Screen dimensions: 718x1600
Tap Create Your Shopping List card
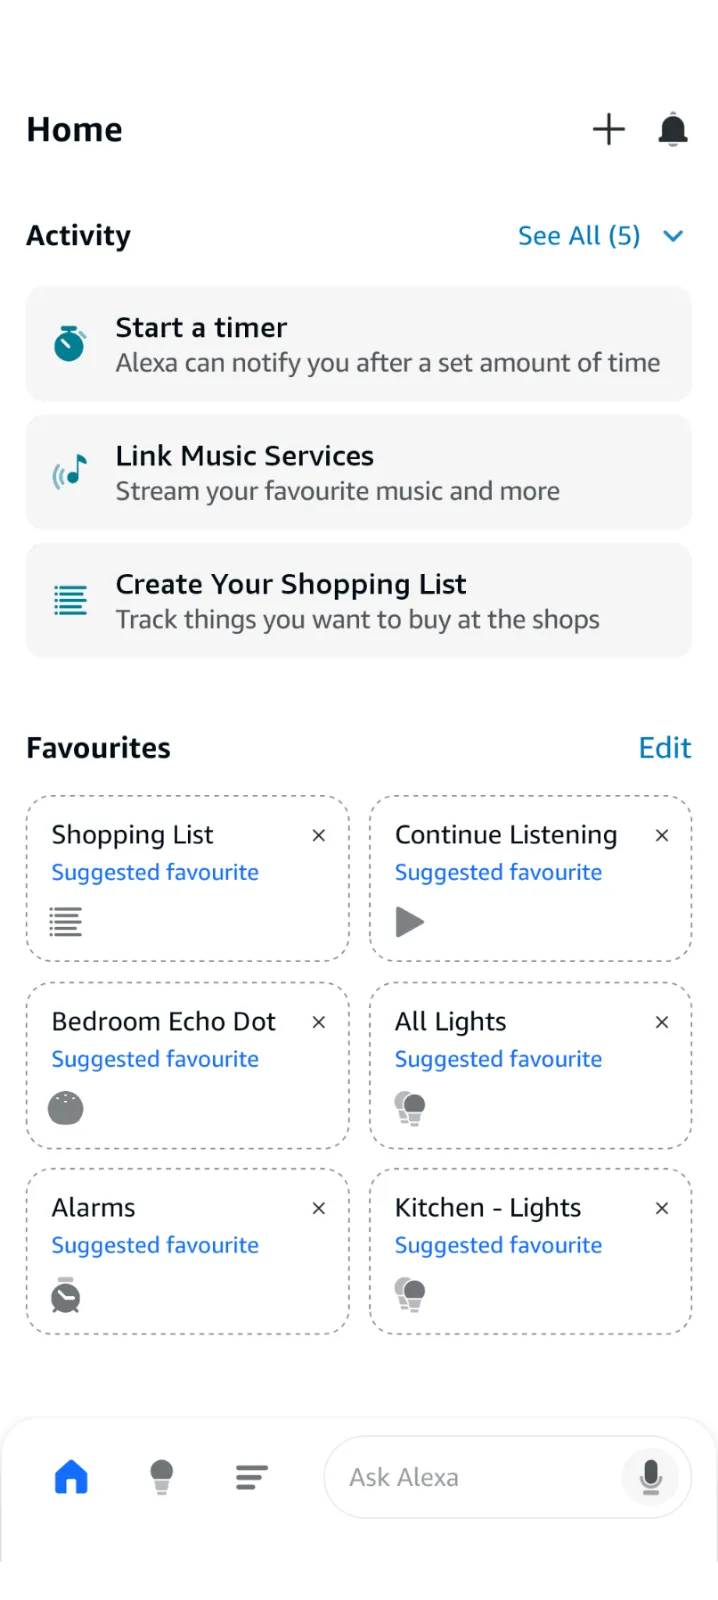click(358, 600)
